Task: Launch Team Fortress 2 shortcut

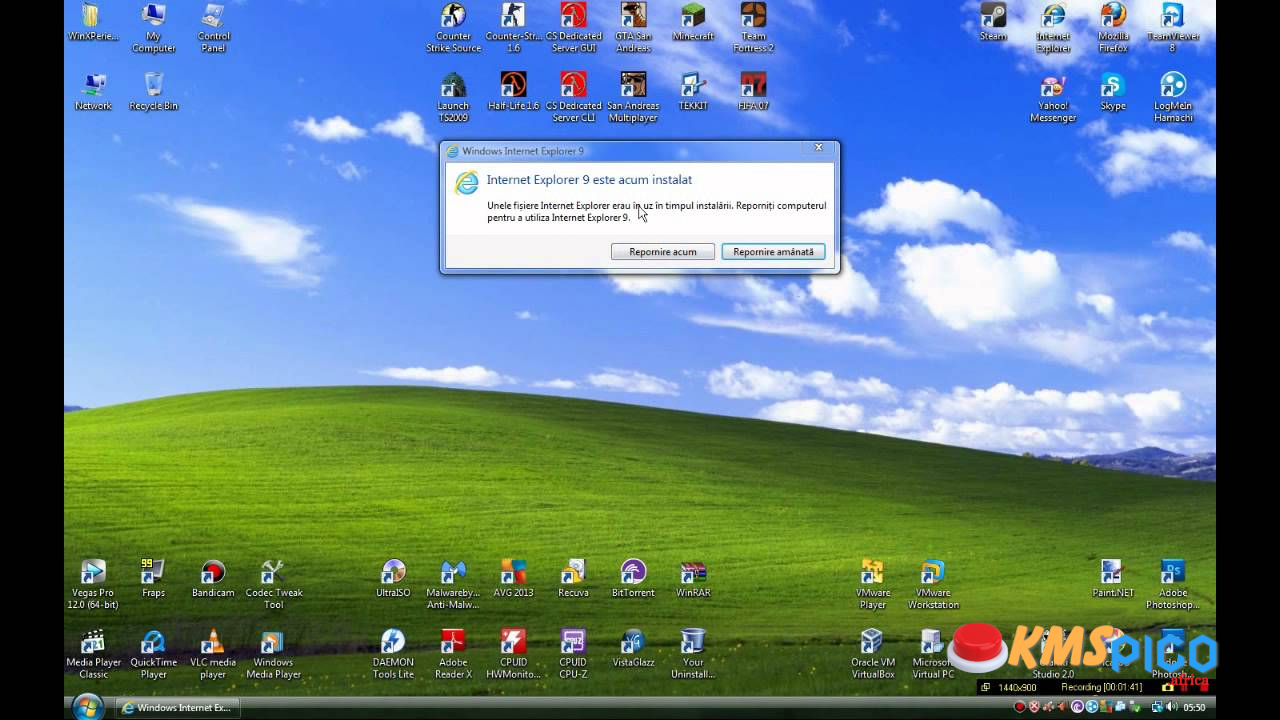Action: point(753,29)
